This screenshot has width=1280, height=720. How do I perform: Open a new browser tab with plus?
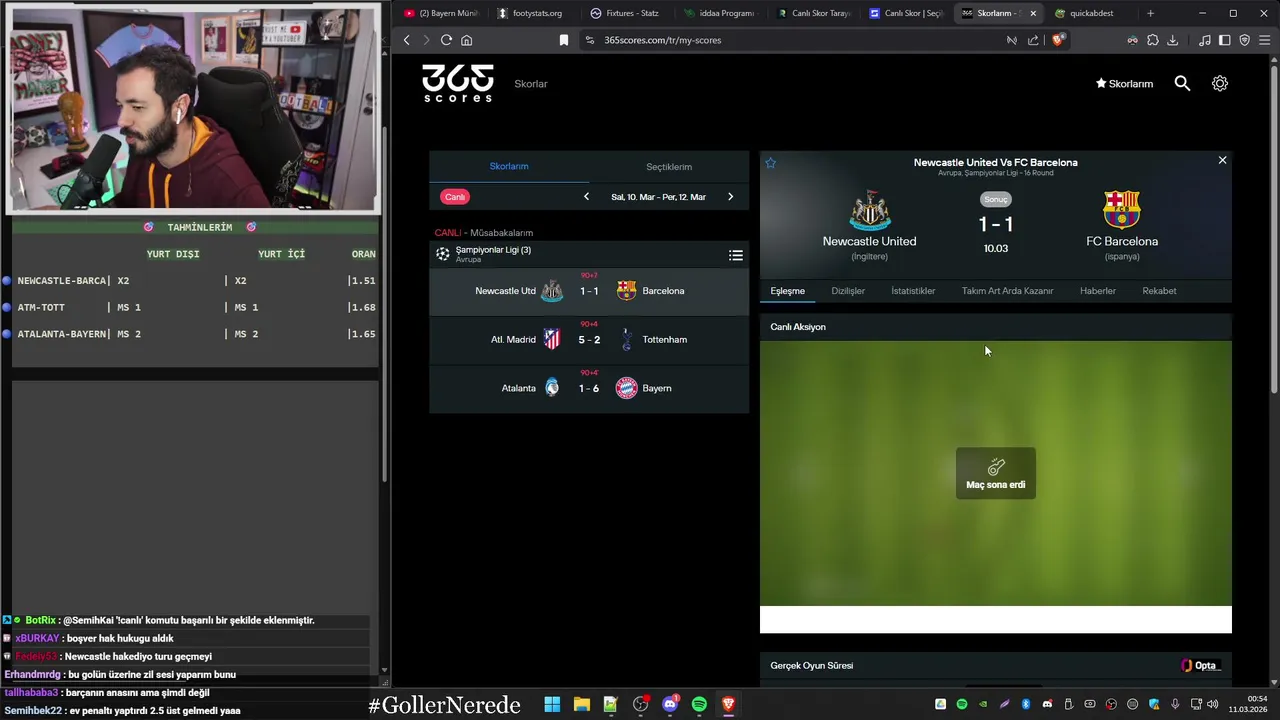coord(1150,13)
